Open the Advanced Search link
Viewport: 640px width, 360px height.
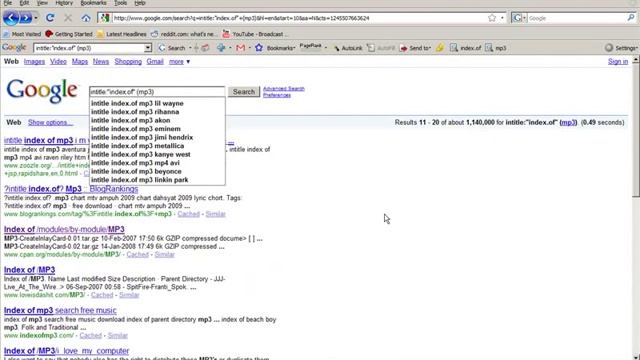[x=284, y=89]
